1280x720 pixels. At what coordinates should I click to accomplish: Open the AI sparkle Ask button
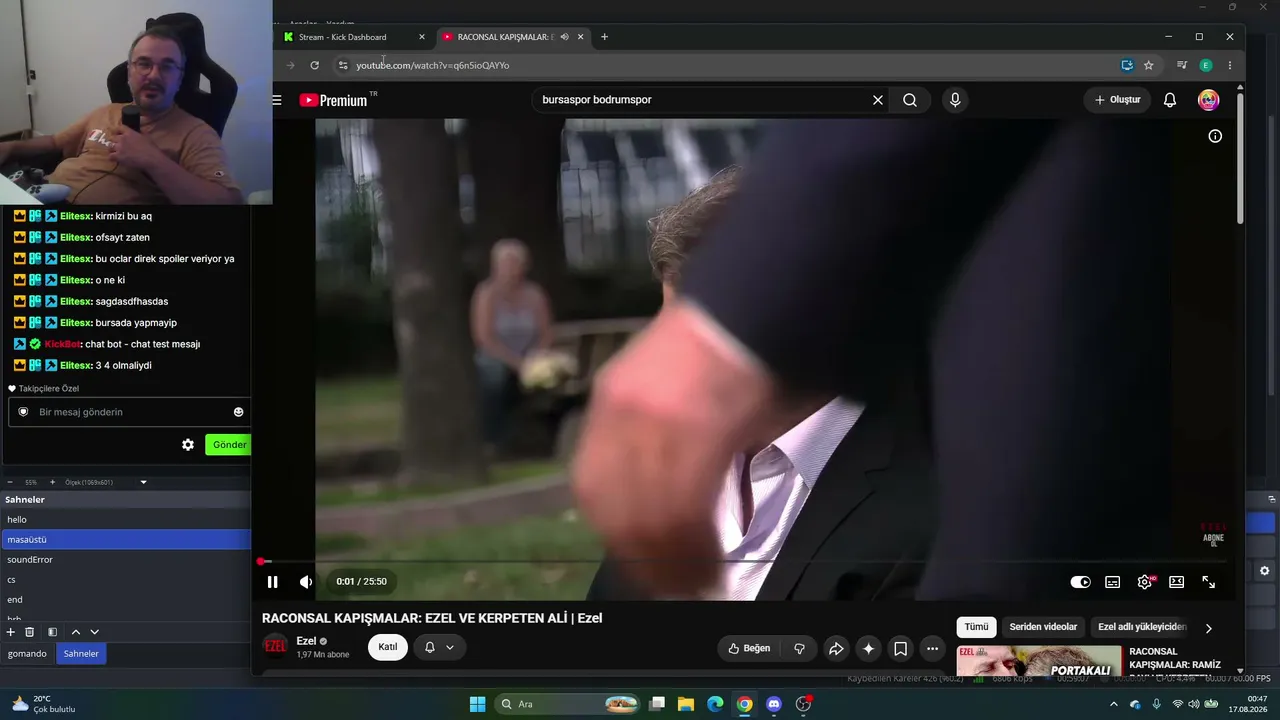click(x=868, y=648)
